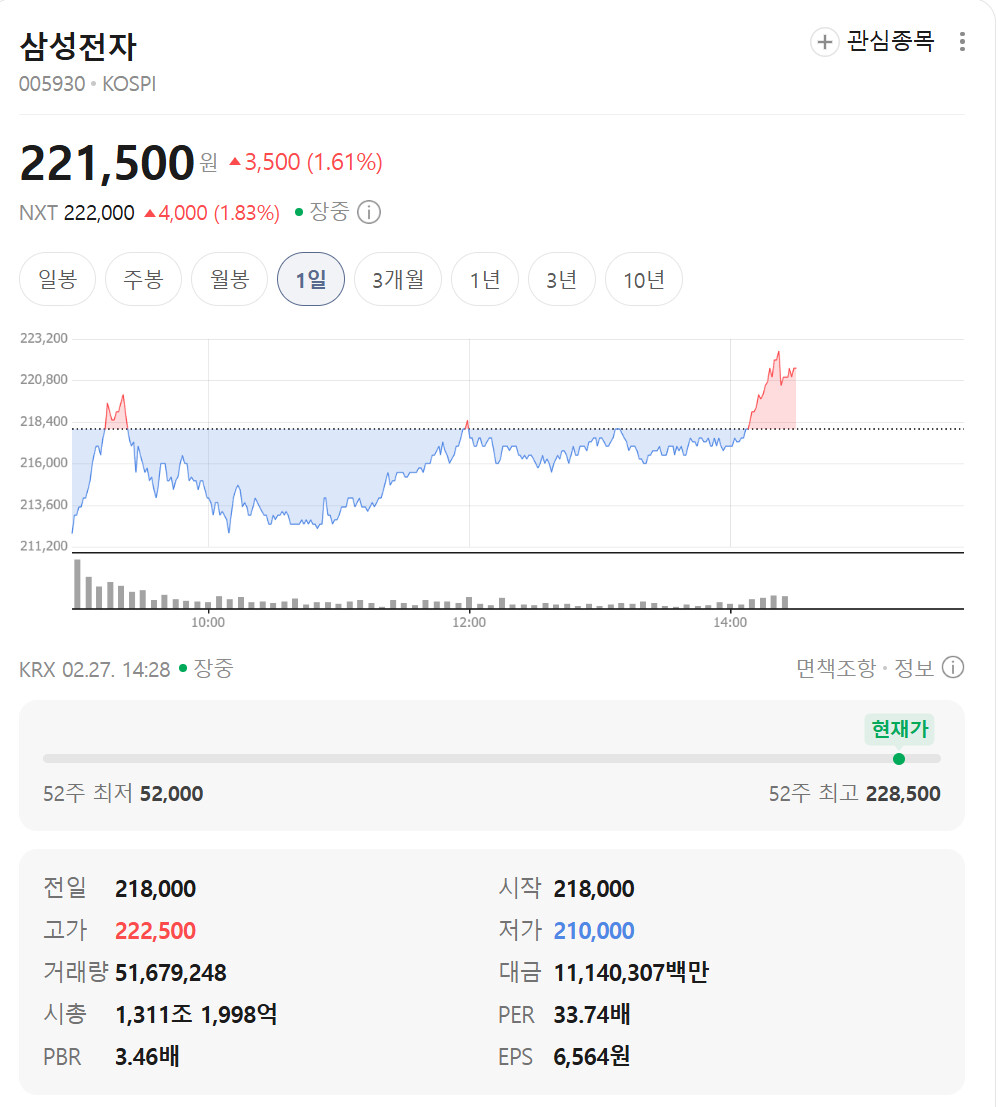Click the red price peak on chart
The image size is (998, 1107).
click(x=778, y=353)
